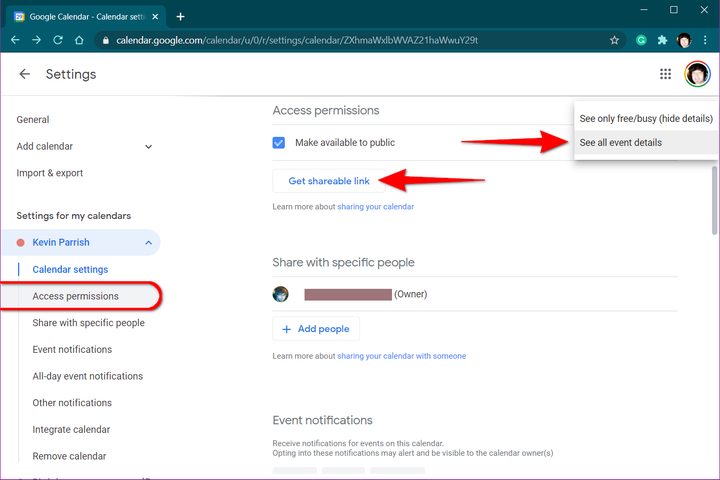Click the Settings for my calendars heading
The width and height of the screenshot is (720, 480).
click(73, 216)
